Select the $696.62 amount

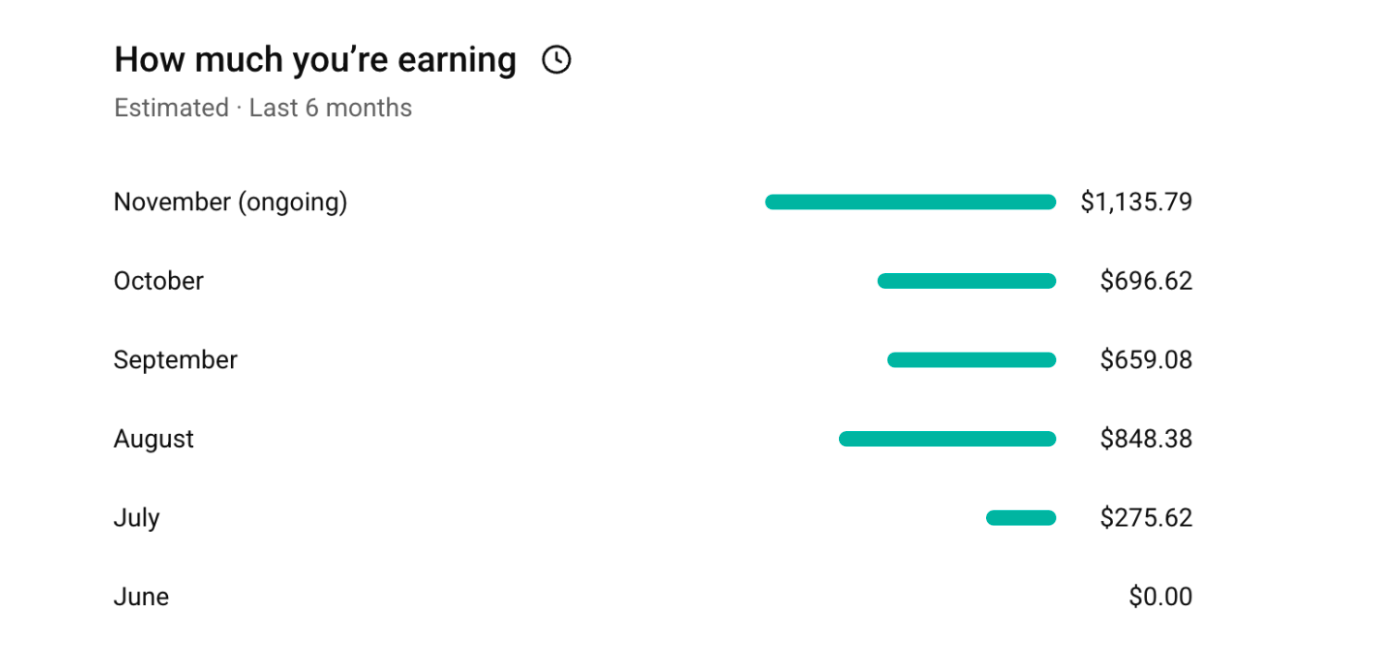(x=1146, y=281)
